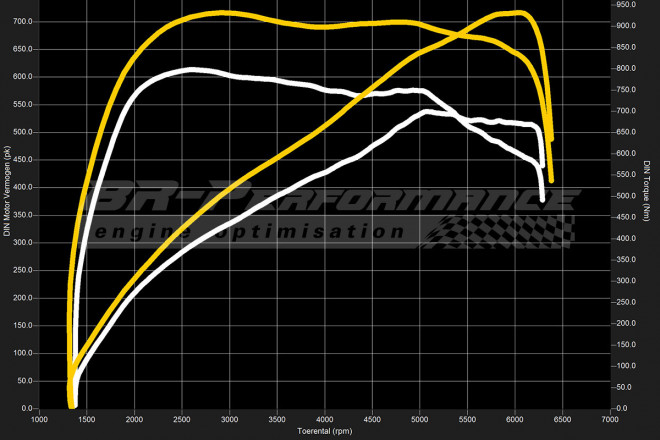Click the 1000 tick label on rpm axis
This screenshot has height=440, width=660.
click(39, 420)
